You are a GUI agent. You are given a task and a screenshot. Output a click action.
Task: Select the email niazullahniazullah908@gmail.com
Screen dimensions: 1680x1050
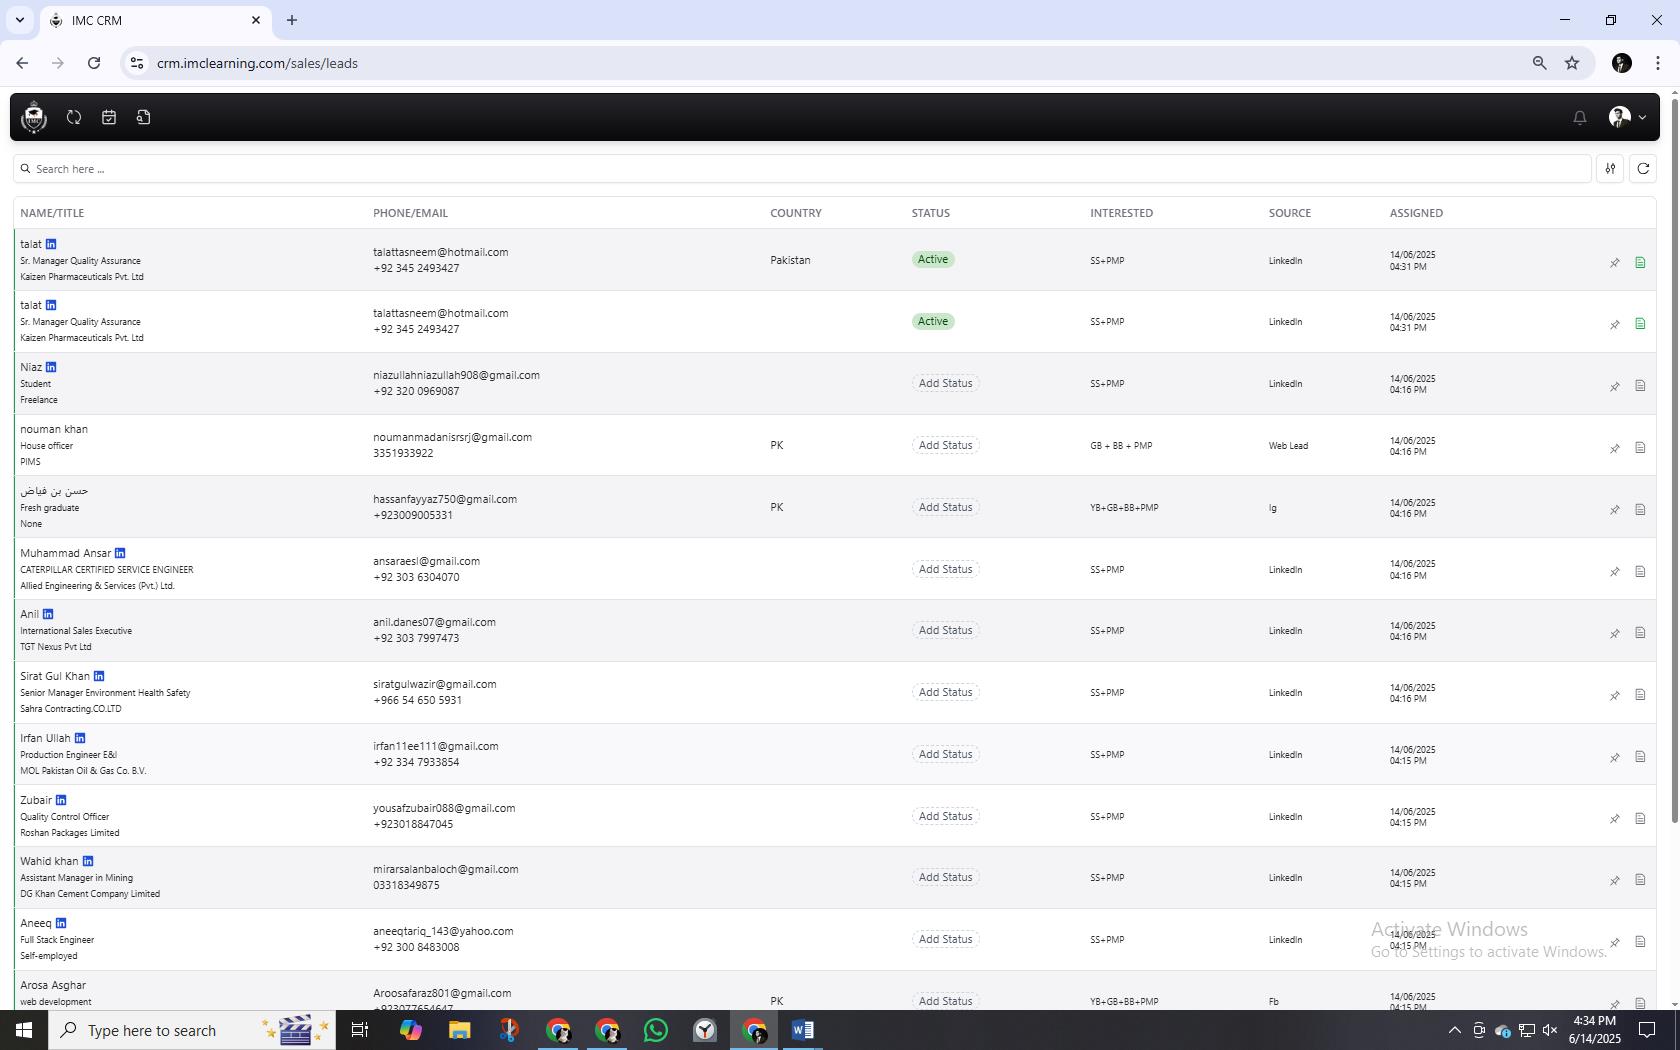(x=456, y=375)
